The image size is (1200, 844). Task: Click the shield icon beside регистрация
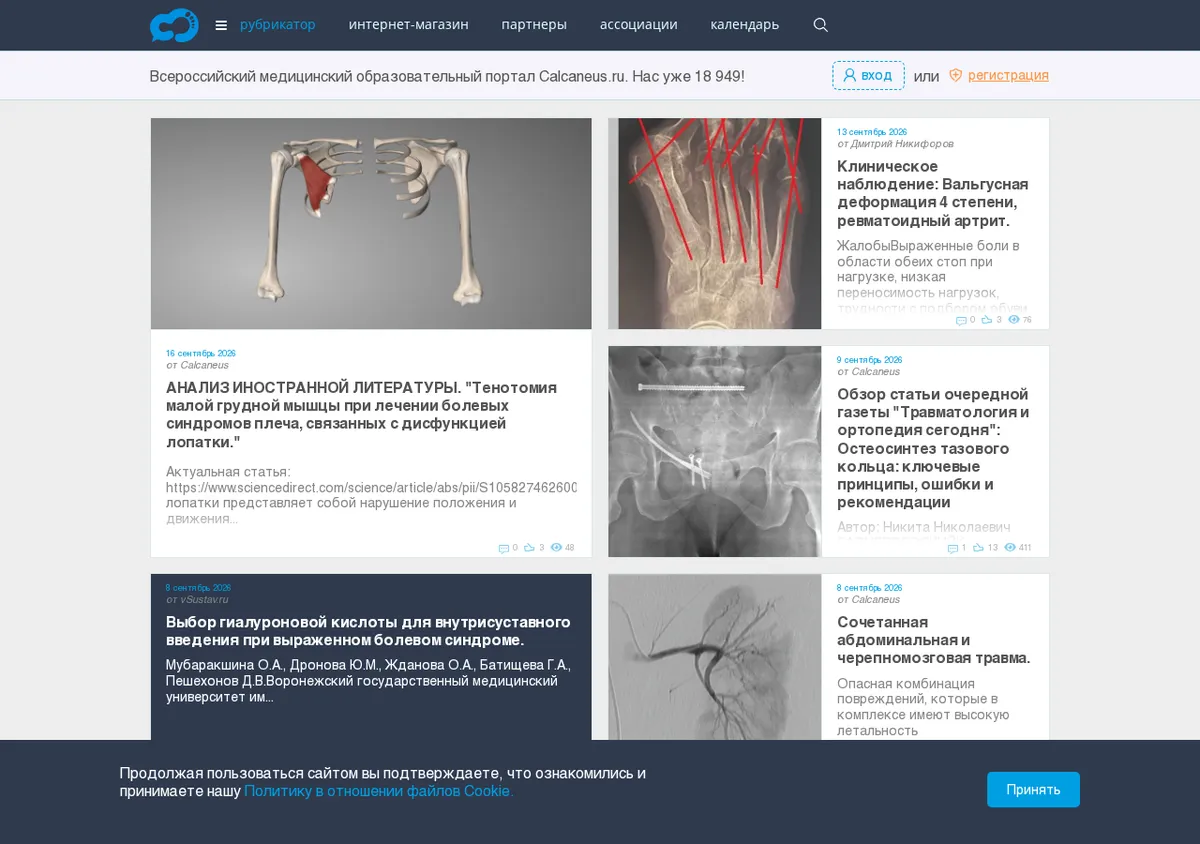pyautogui.click(x=955, y=75)
